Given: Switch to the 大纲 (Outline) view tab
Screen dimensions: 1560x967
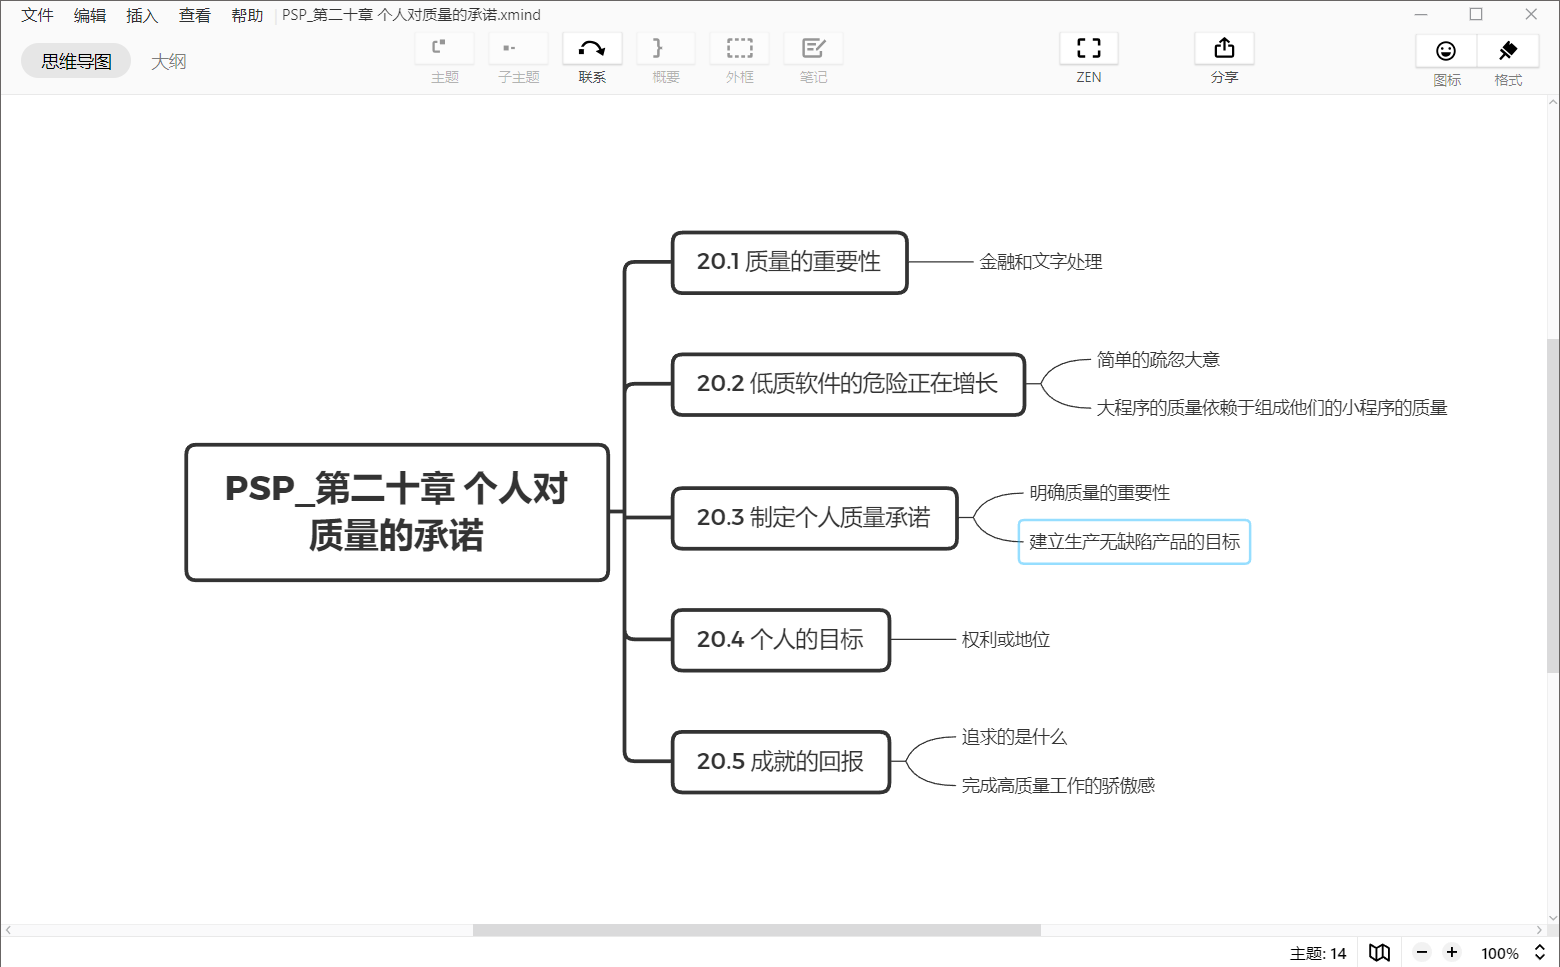Looking at the screenshot, I should click(168, 60).
